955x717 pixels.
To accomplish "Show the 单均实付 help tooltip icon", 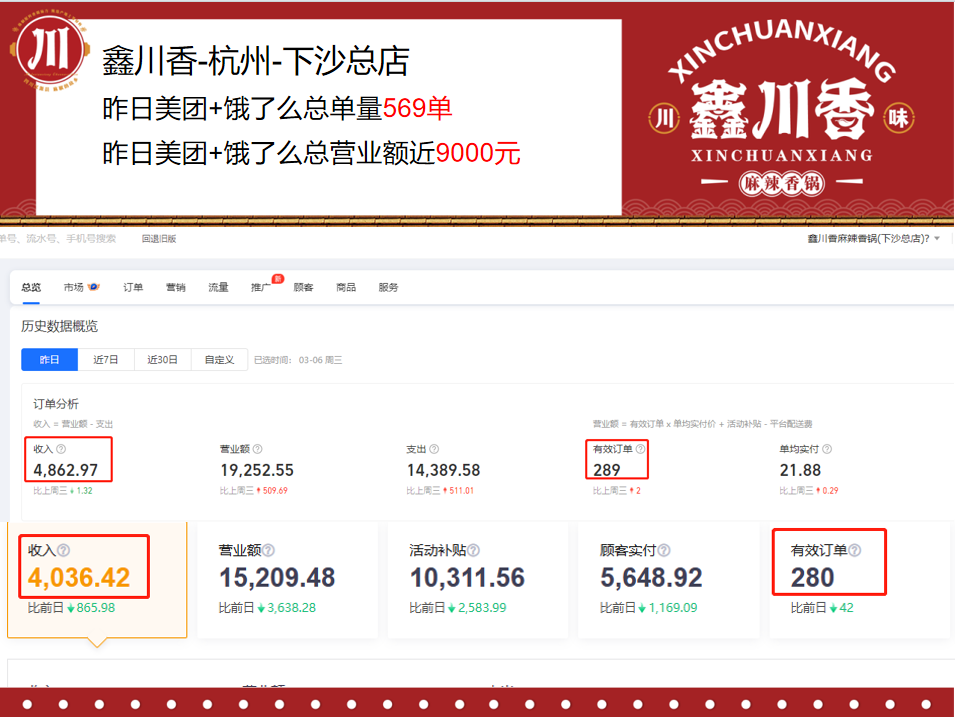I will [x=827, y=449].
